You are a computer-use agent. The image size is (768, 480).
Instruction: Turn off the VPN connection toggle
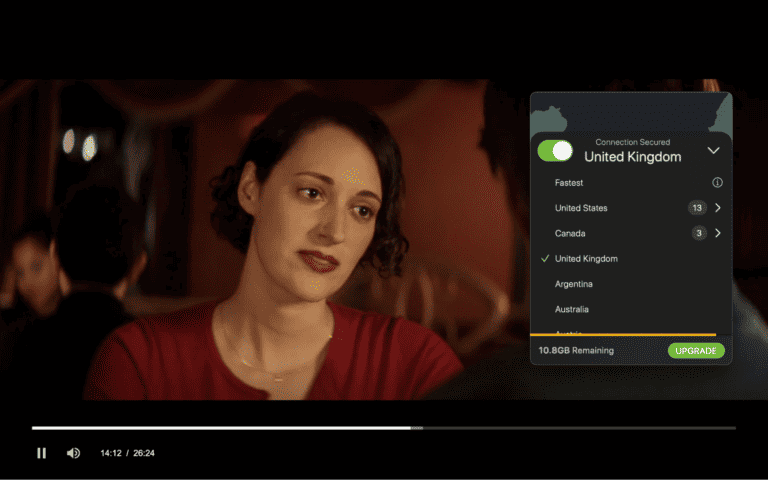point(555,151)
